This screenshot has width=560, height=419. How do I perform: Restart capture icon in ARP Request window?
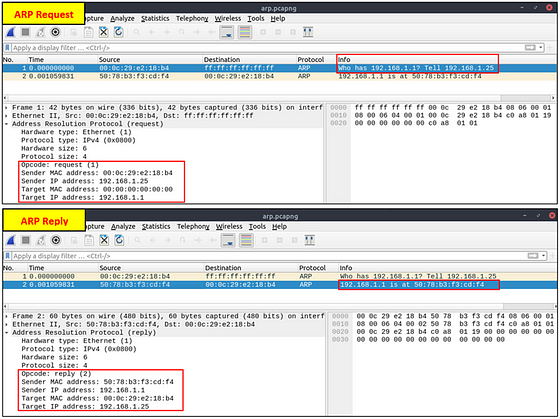click(x=40, y=33)
